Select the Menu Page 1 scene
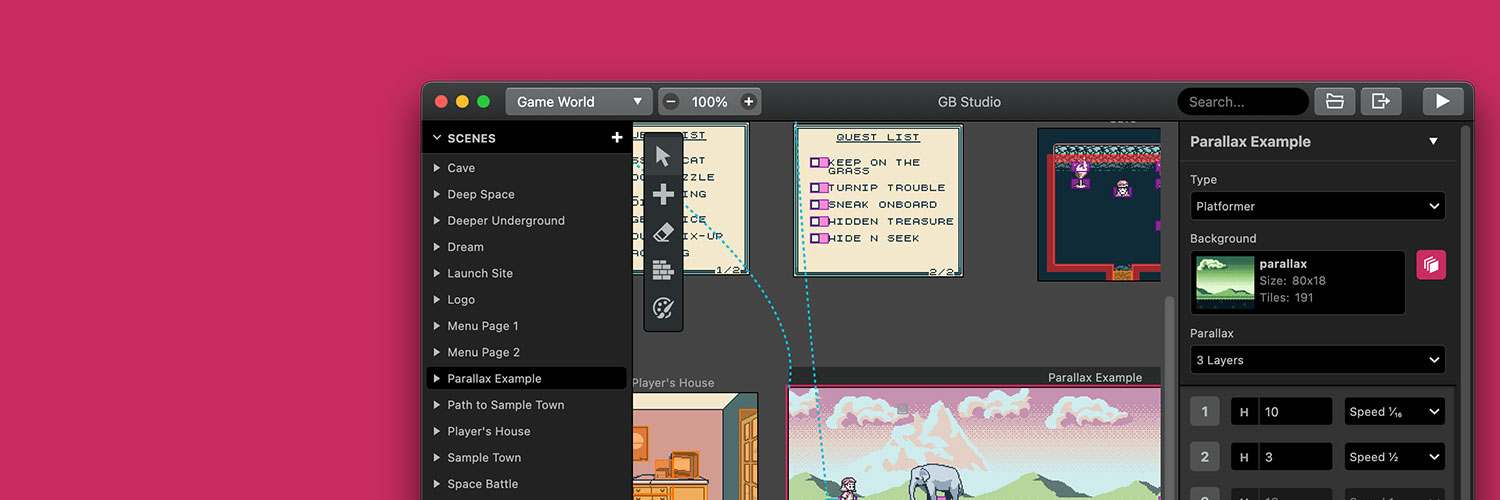The width and height of the screenshot is (1500, 500). tap(527, 326)
